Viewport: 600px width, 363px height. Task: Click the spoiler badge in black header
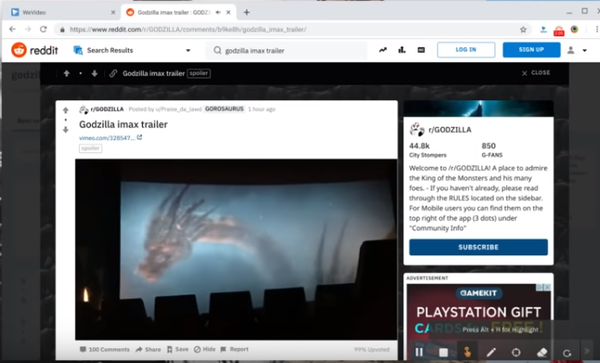coord(199,73)
